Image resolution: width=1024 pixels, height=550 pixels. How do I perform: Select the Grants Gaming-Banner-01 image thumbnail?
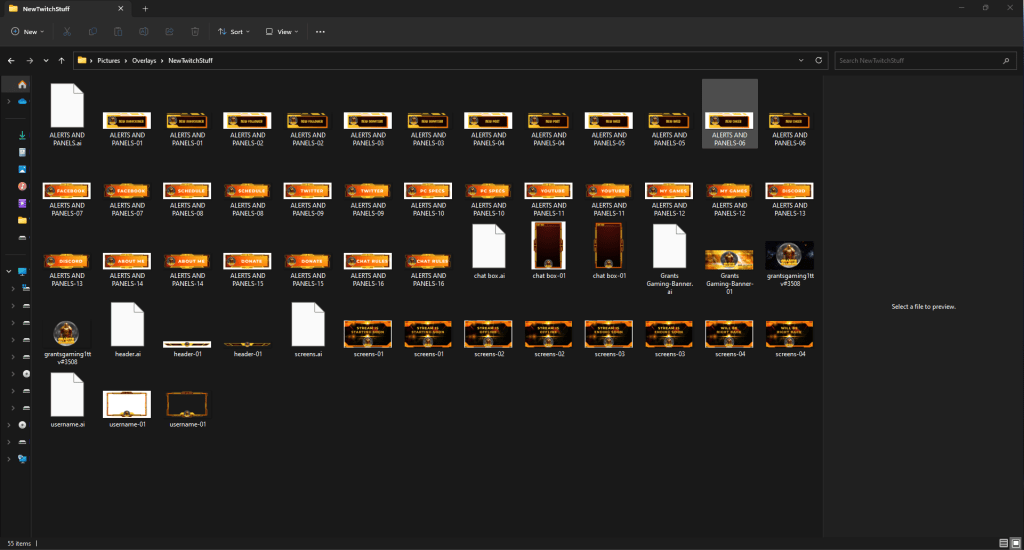(x=729, y=260)
